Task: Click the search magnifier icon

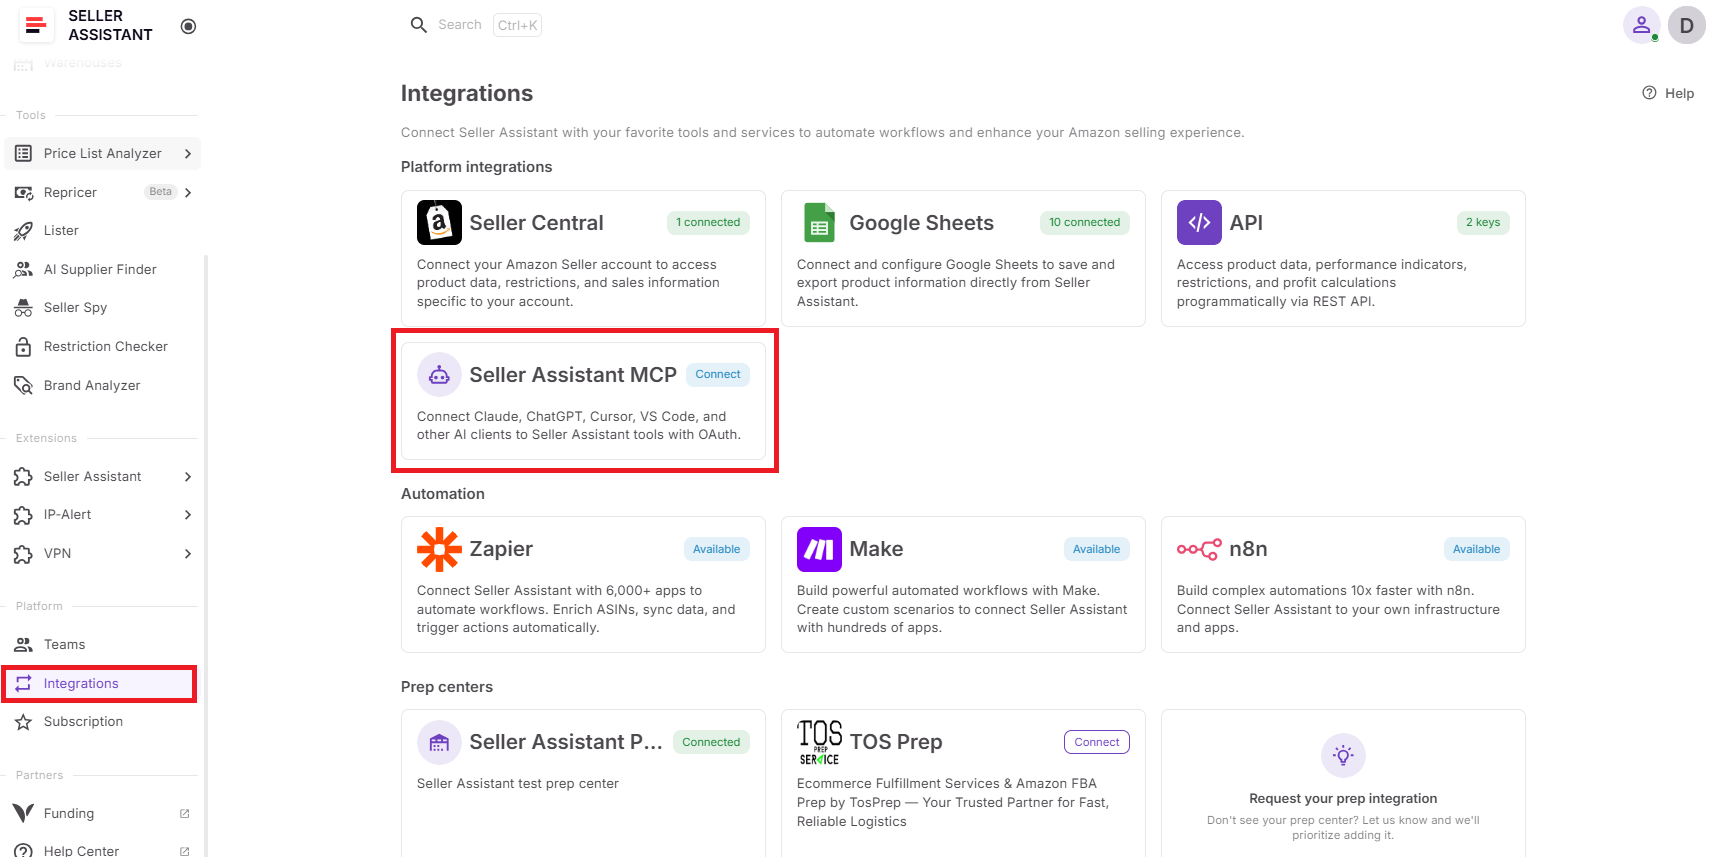Action: point(419,25)
